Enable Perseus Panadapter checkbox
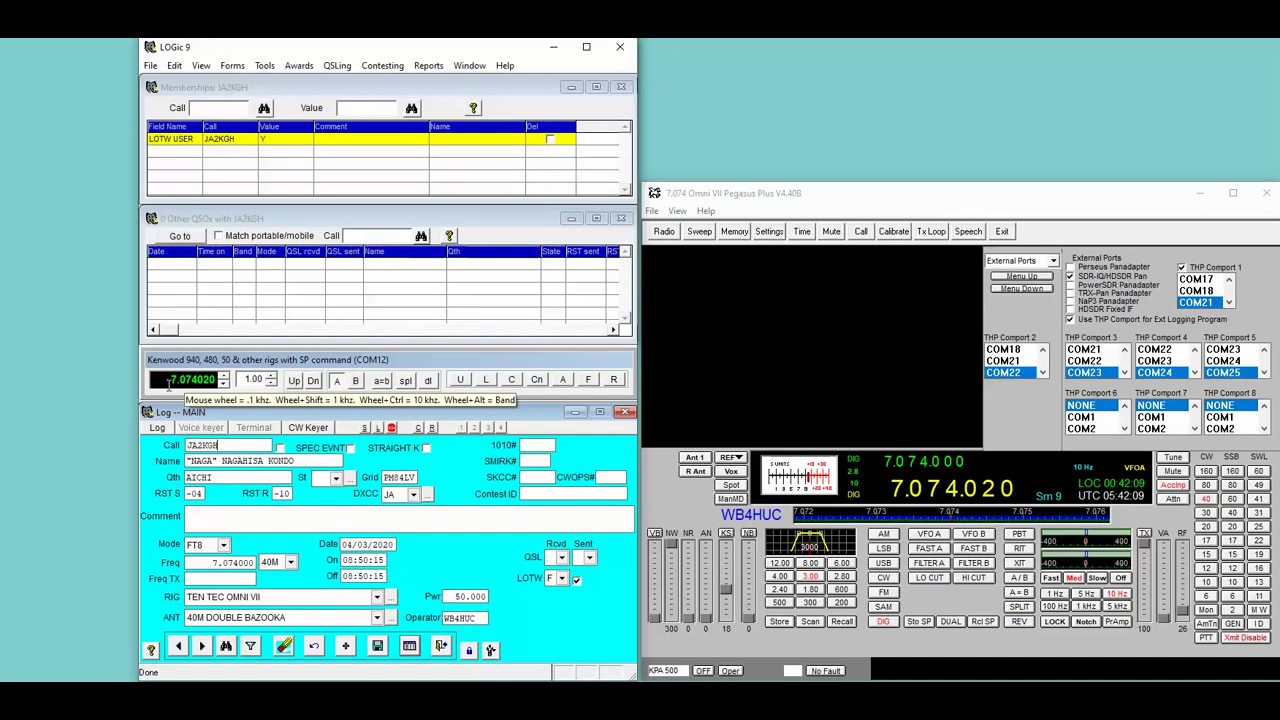This screenshot has width=1280, height=720. pyautogui.click(x=1071, y=267)
